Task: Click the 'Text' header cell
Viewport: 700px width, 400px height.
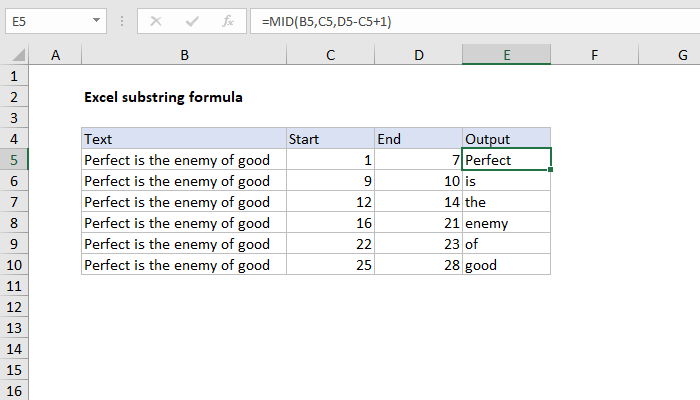Action: [x=184, y=139]
